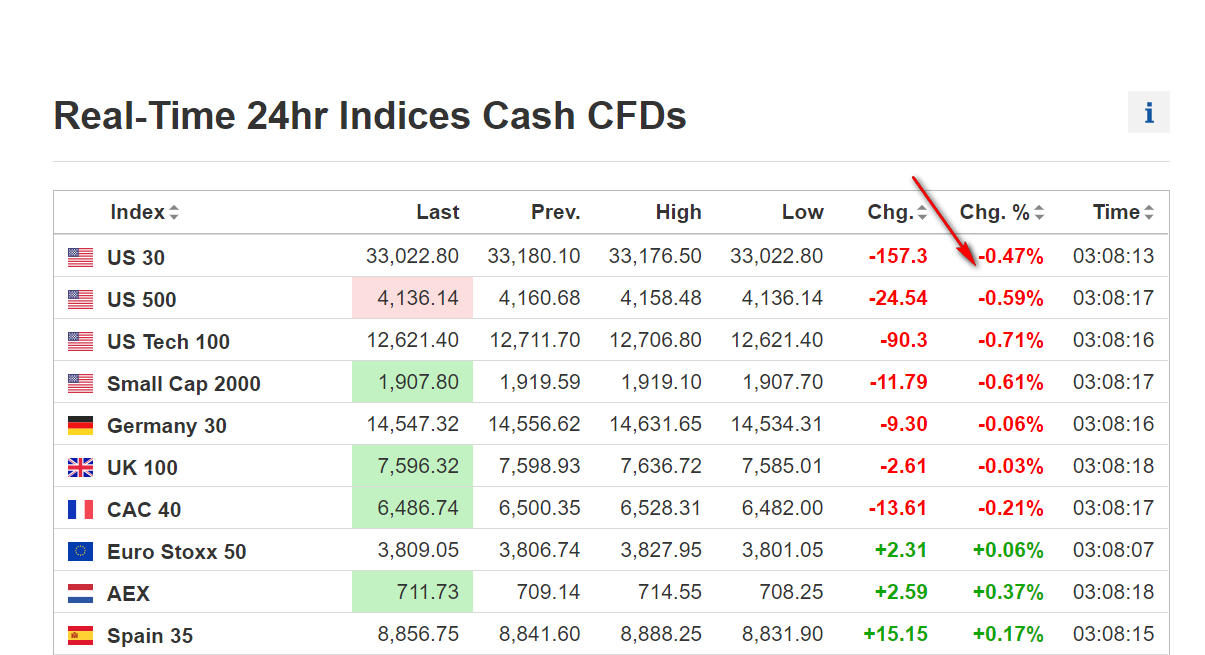Viewport: 1205px width, 655px height.
Task: Click the info icon beside the heading
Action: 1148,113
